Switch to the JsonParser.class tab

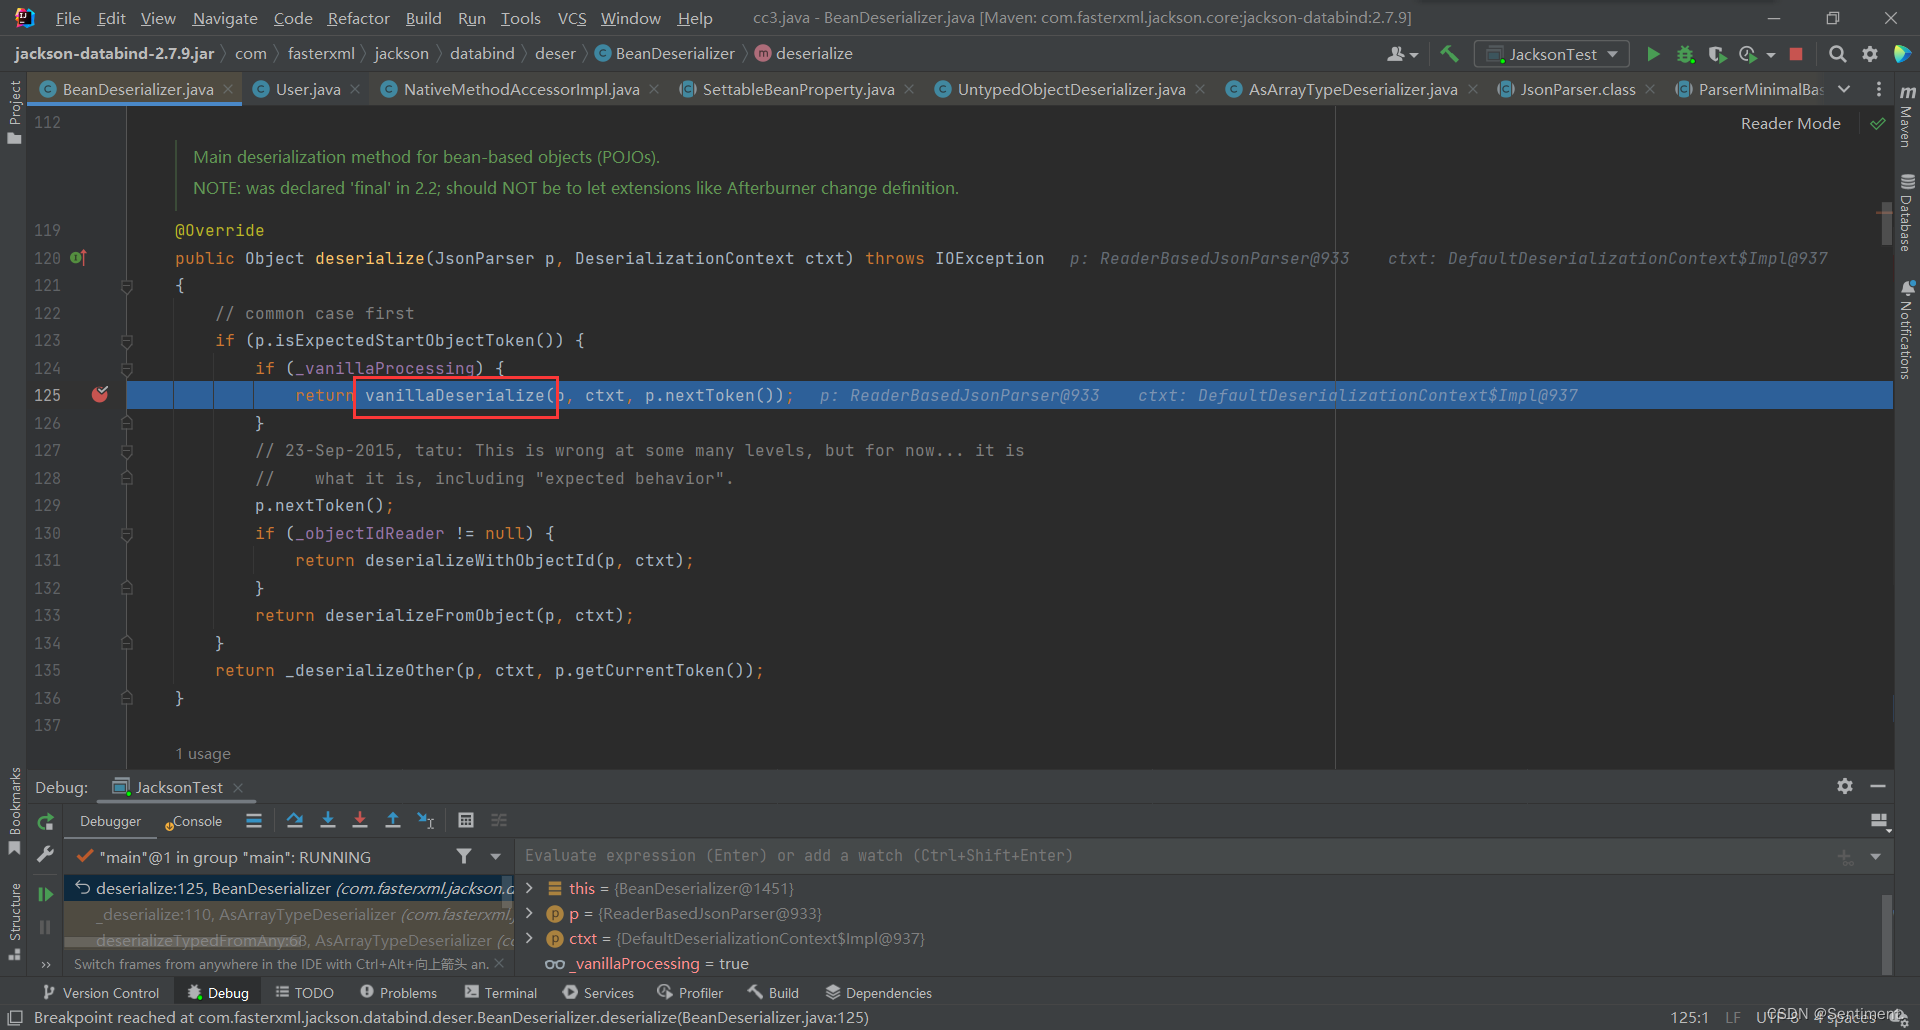click(1578, 89)
